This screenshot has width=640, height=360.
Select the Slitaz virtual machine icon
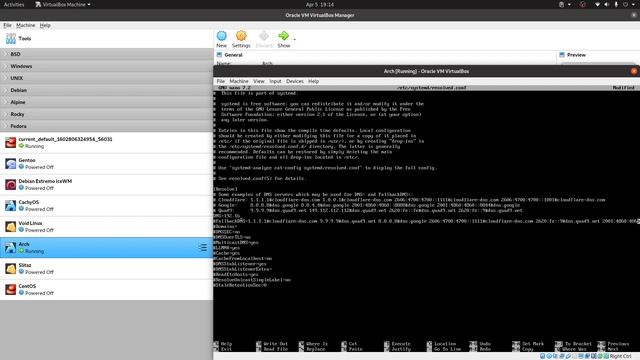click(x=11, y=269)
